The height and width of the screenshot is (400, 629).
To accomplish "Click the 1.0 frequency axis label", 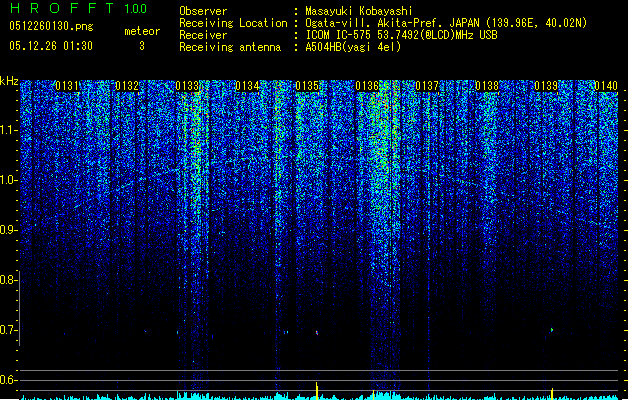I will [x=8, y=180].
